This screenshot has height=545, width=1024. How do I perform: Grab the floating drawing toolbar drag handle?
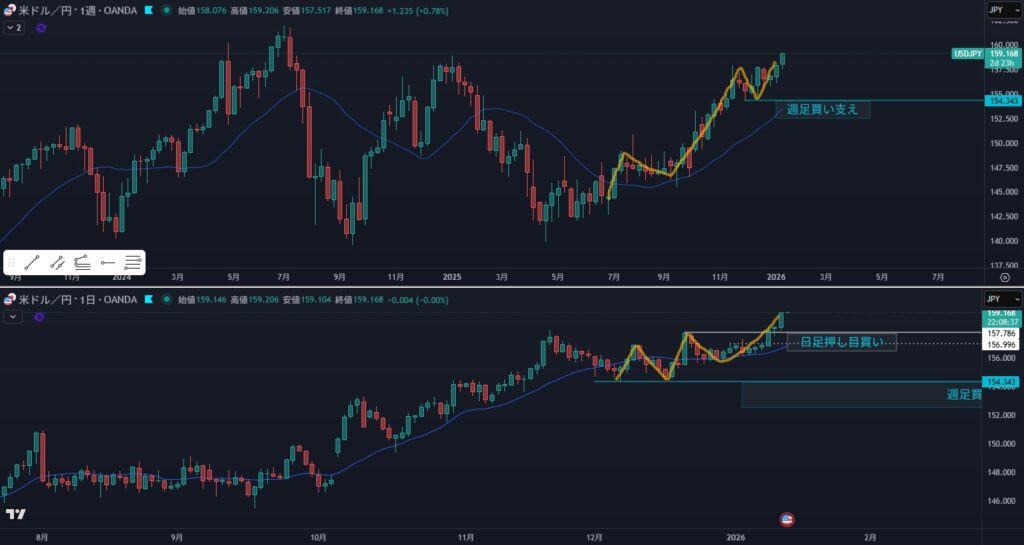tap(11, 263)
